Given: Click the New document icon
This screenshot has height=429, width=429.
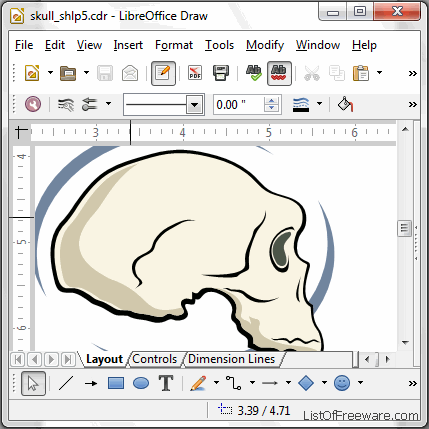Looking at the screenshot, I should 32,73.
